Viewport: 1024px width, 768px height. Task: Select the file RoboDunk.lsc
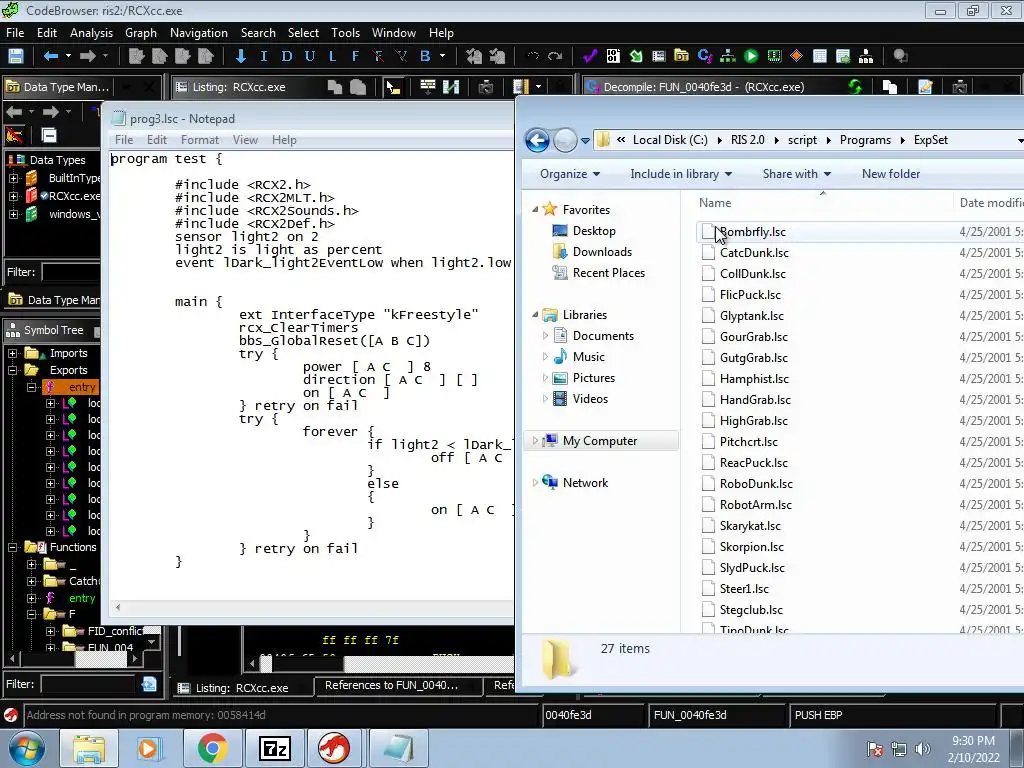coord(756,484)
